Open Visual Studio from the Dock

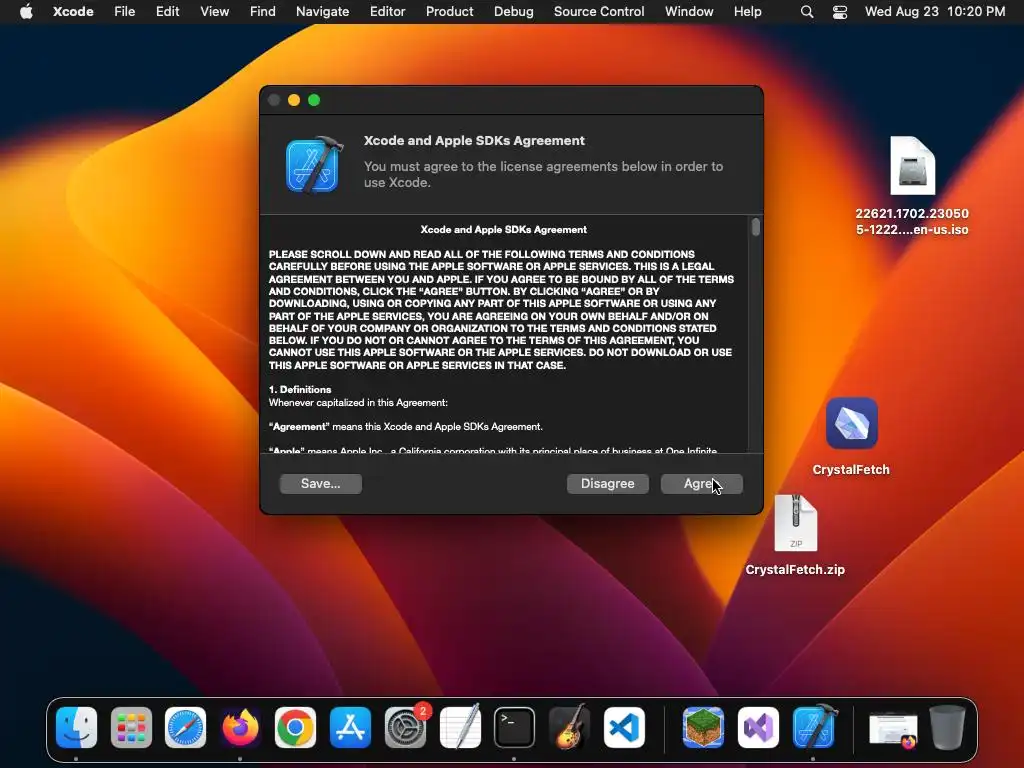(x=758, y=727)
